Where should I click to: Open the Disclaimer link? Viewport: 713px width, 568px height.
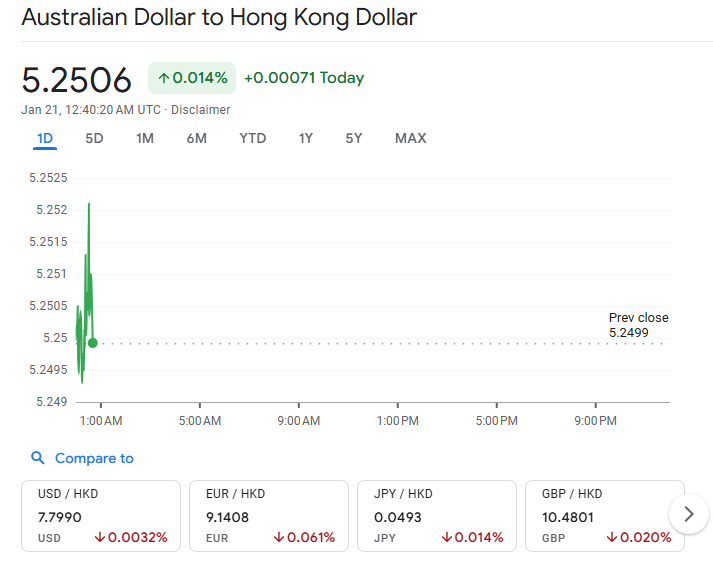(201, 110)
